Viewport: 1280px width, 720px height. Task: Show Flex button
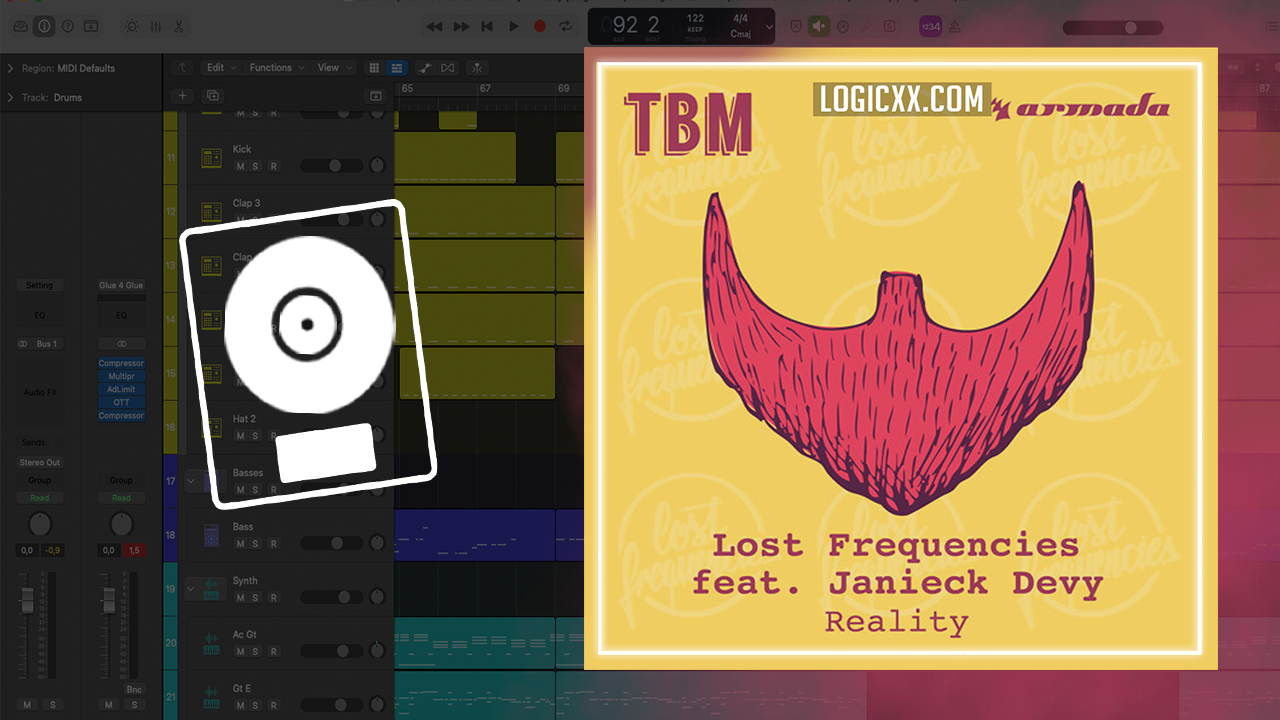tap(447, 67)
